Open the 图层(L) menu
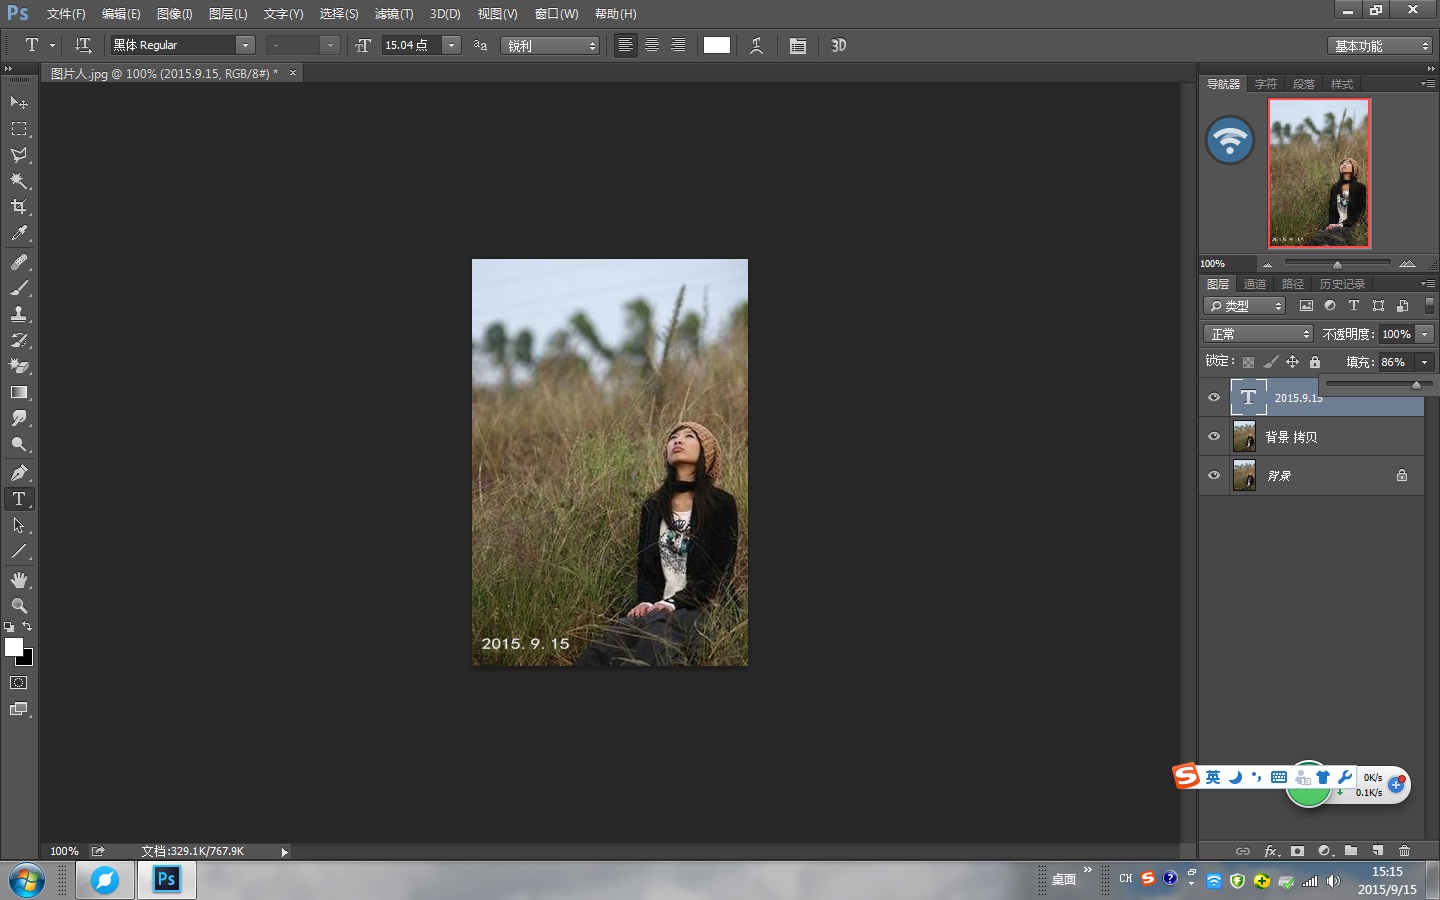 click(x=228, y=14)
